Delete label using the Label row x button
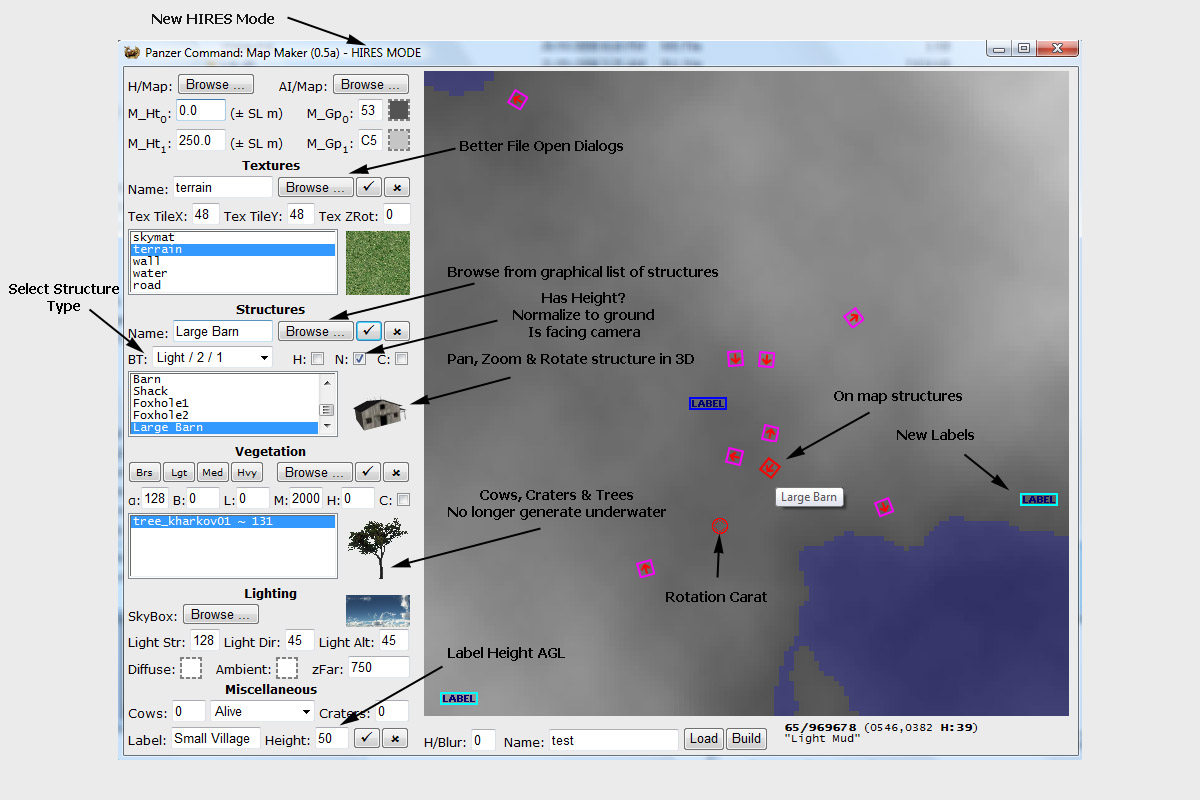The image size is (1200, 800). point(394,738)
